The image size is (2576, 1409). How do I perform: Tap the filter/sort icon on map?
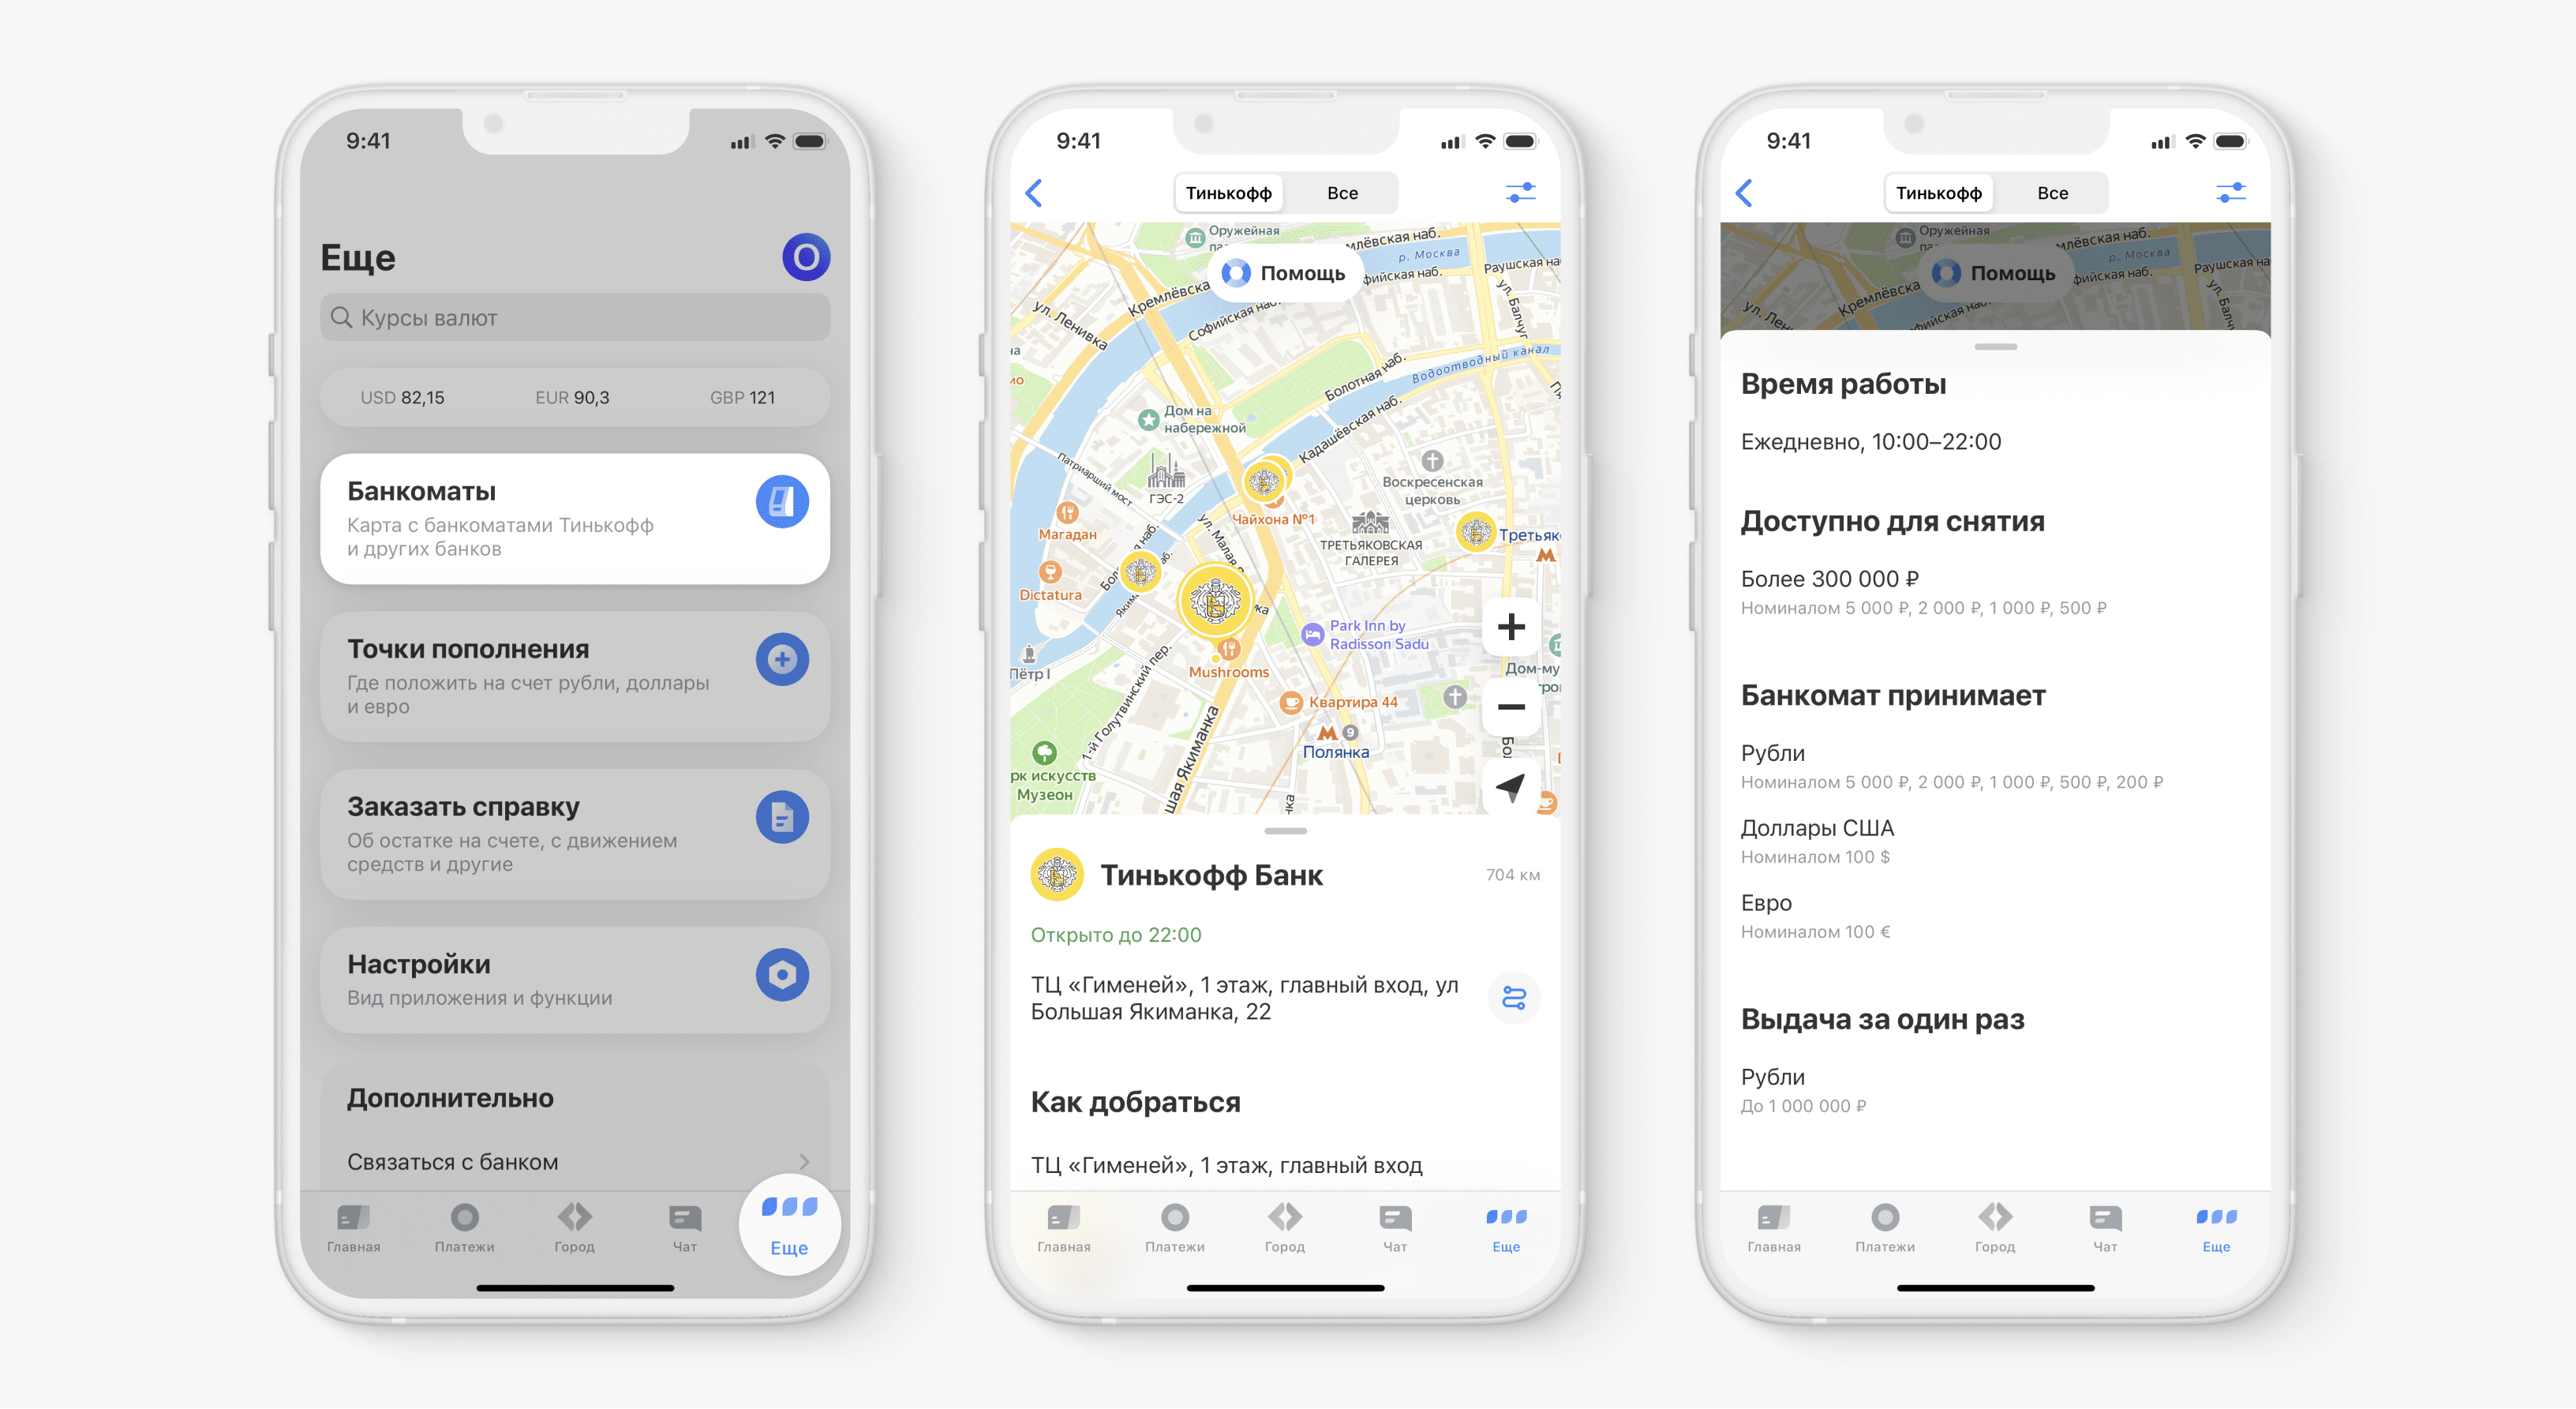(x=1516, y=193)
